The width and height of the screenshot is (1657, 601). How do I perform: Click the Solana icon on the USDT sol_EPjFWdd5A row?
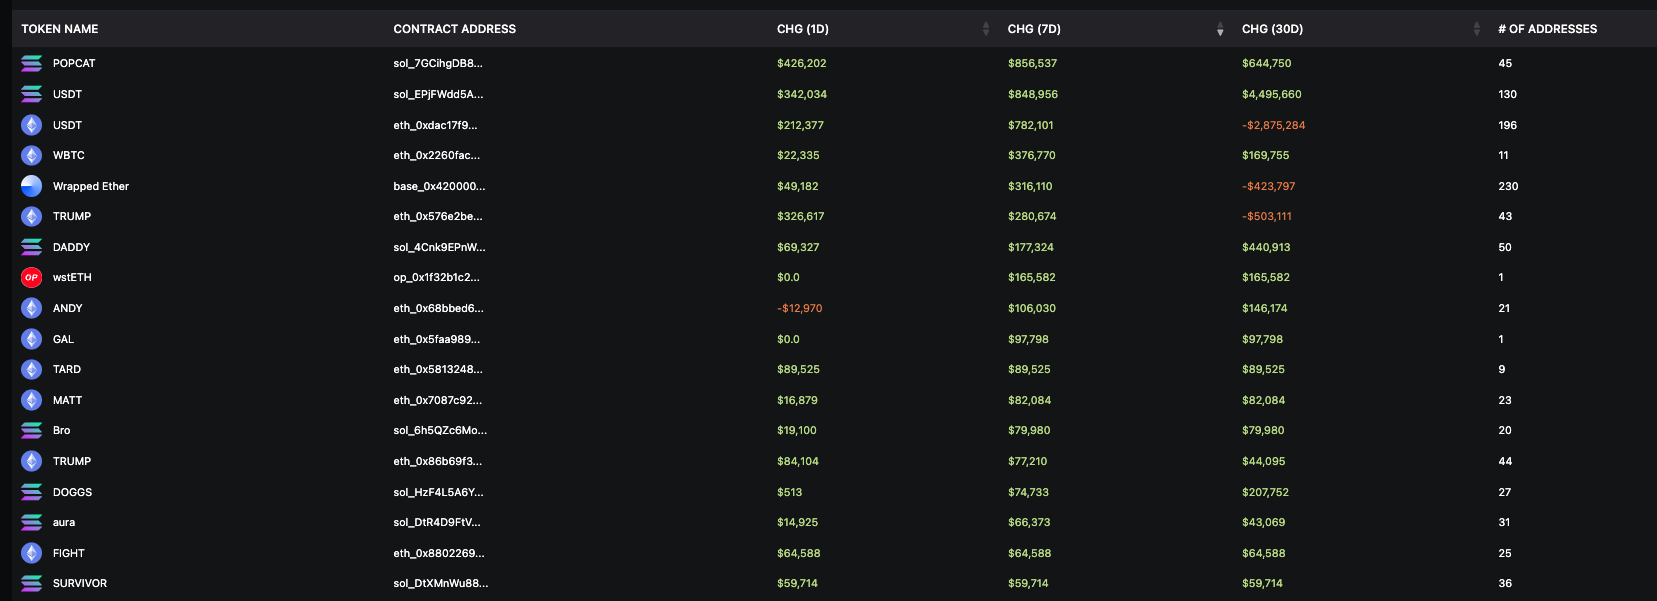pos(32,94)
